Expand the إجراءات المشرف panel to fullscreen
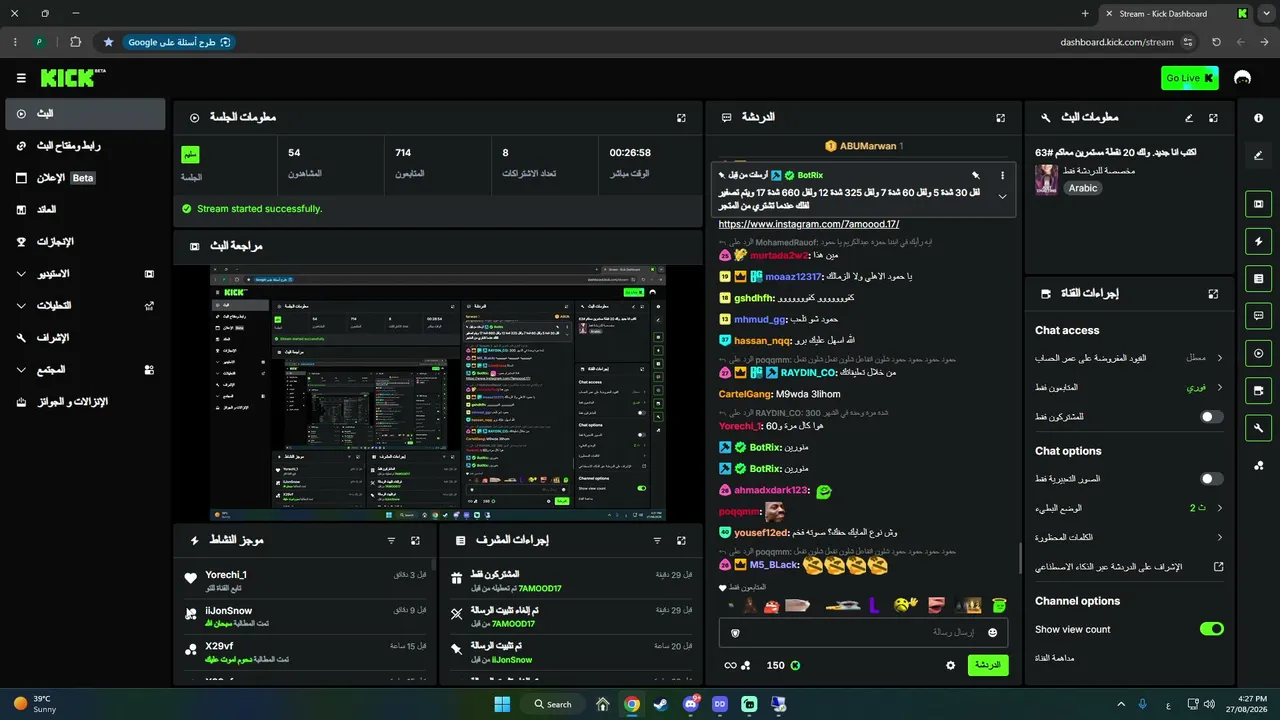Screen dimensions: 1280x720 click(681, 540)
